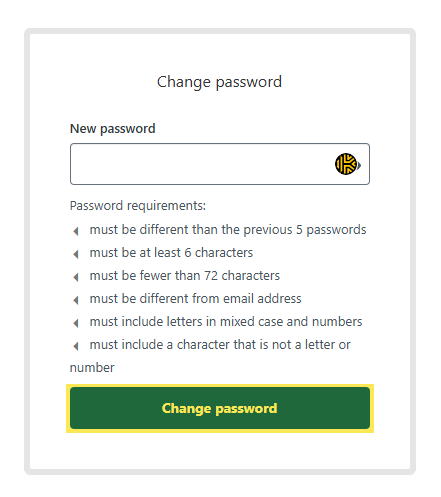The height and width of the screenshot is (497, 441).
Task: Select the Change password heading text
Action: 219,82
